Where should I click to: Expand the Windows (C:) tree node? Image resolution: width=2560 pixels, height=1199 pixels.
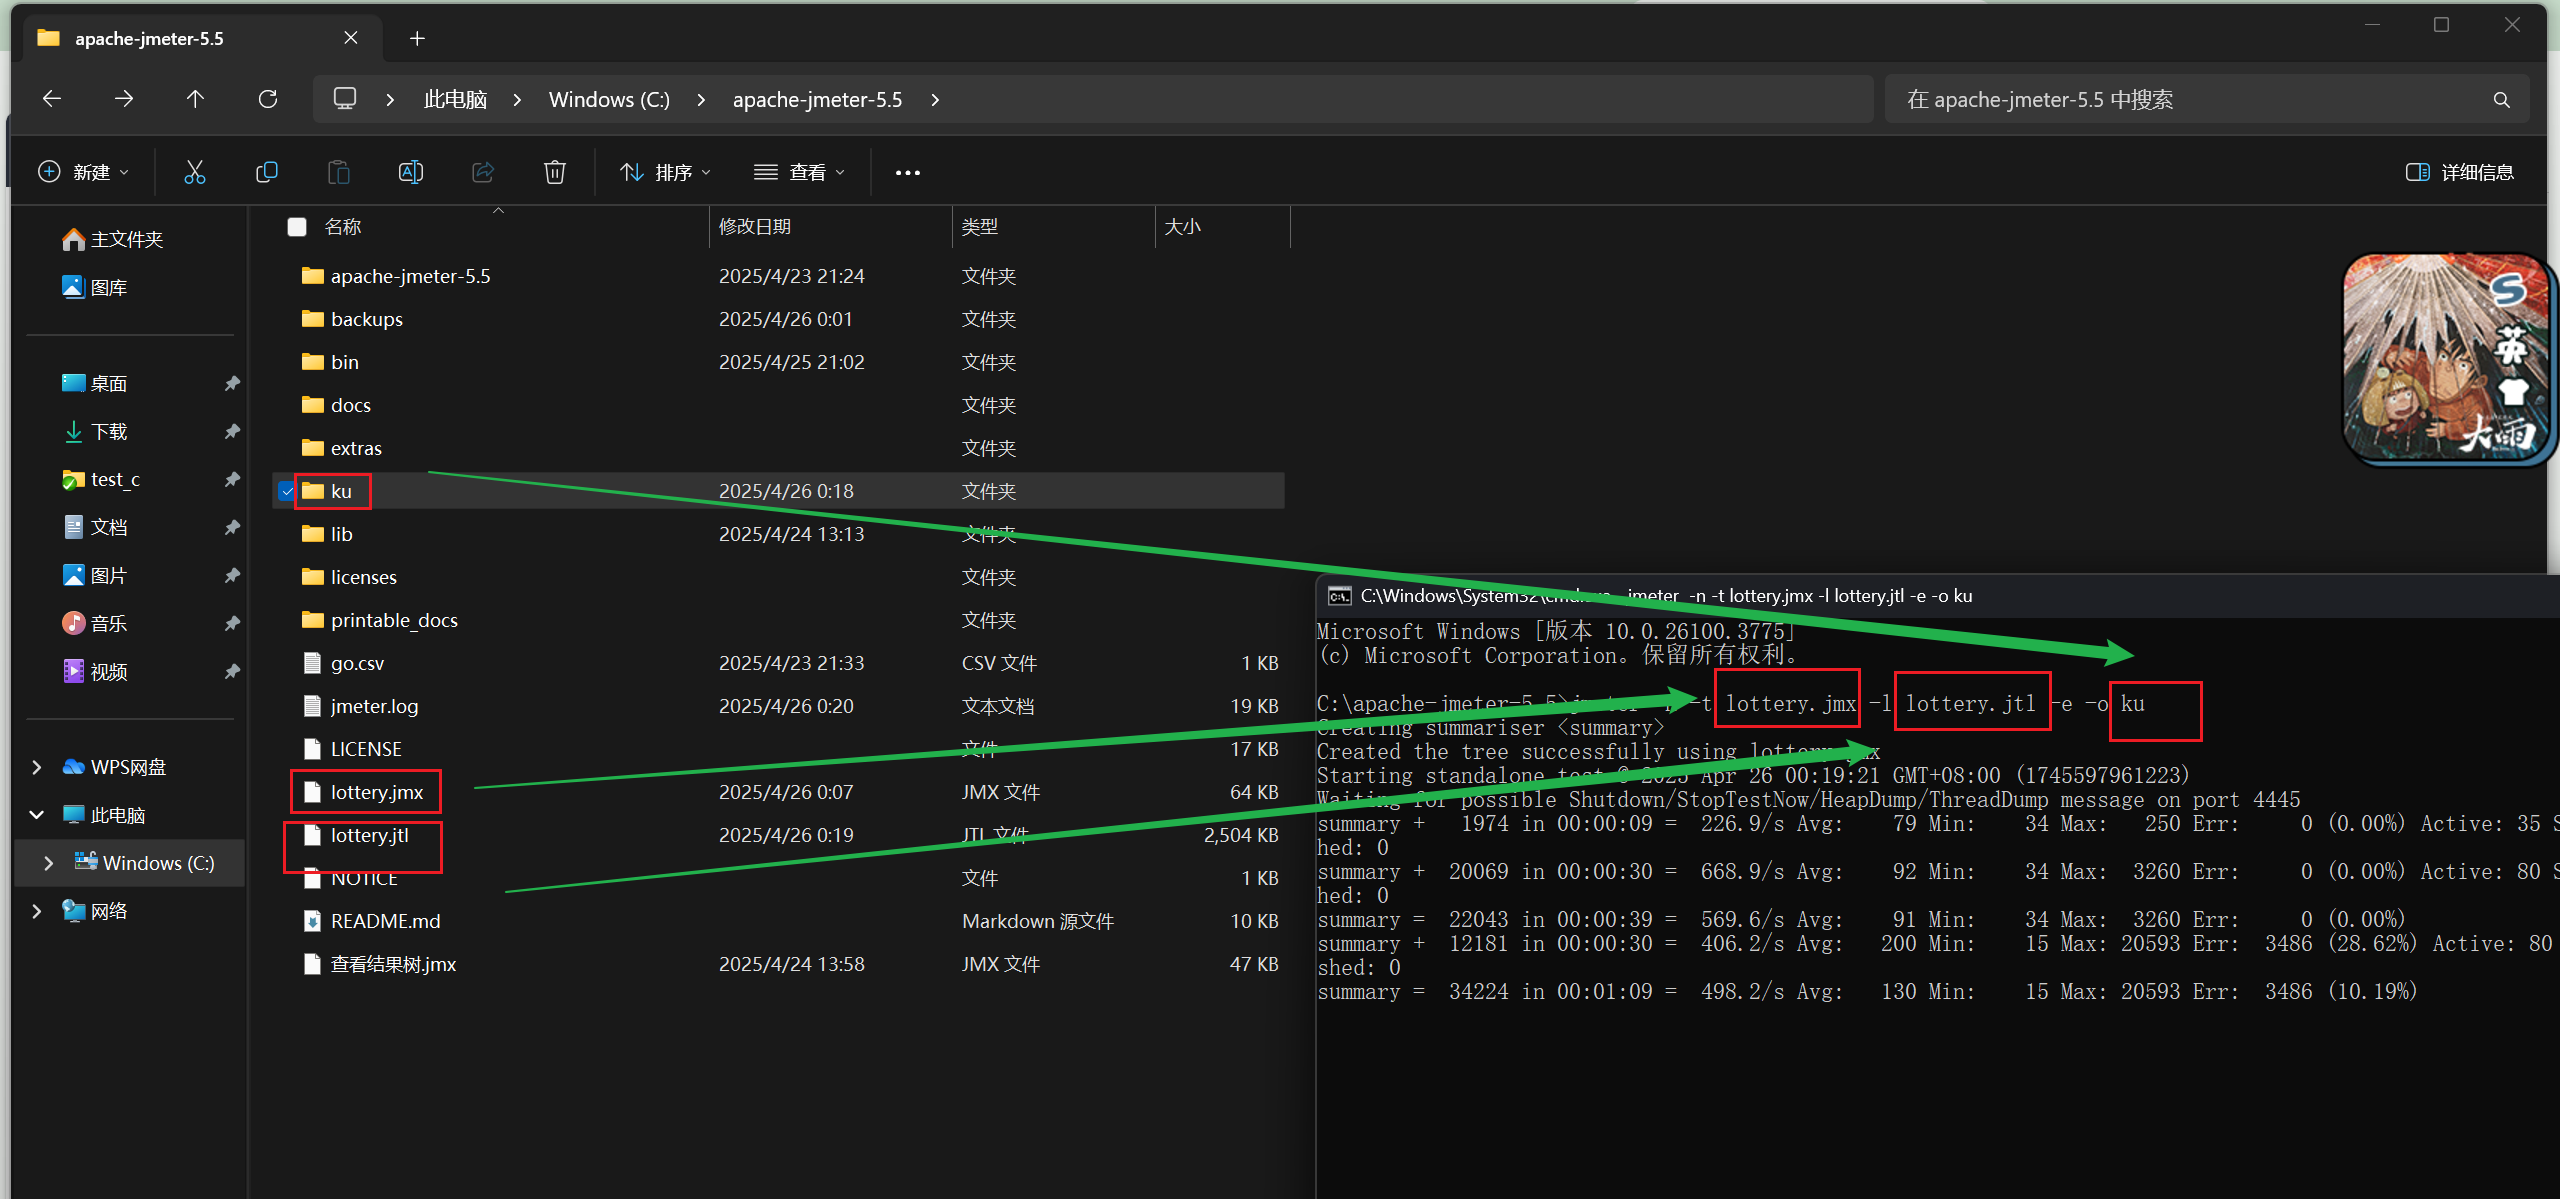tap(48, 863)
